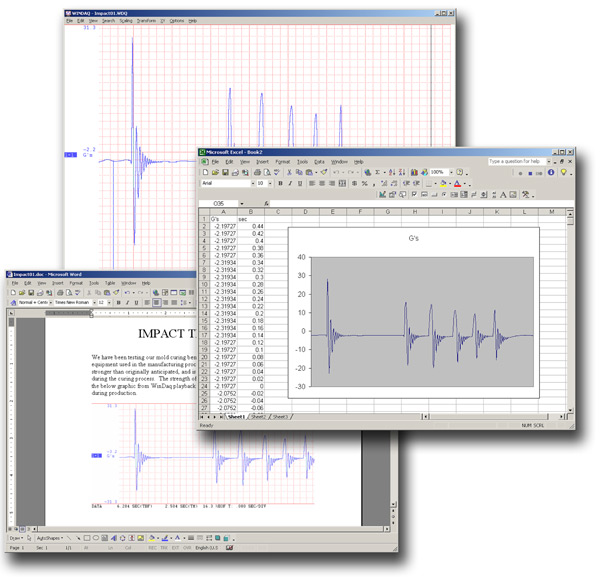Screen dimensions: 600x581
Task: Click the lightbulb icon in Excel toolbar
Action: [563, 172]
